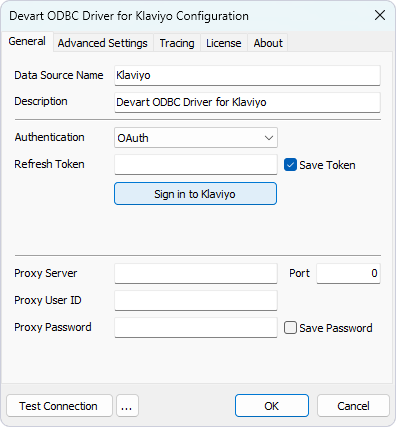The width and height of the screenshot is (396, 427).
Task: Uncheck the Save Token checkbox
Action: 290,165
